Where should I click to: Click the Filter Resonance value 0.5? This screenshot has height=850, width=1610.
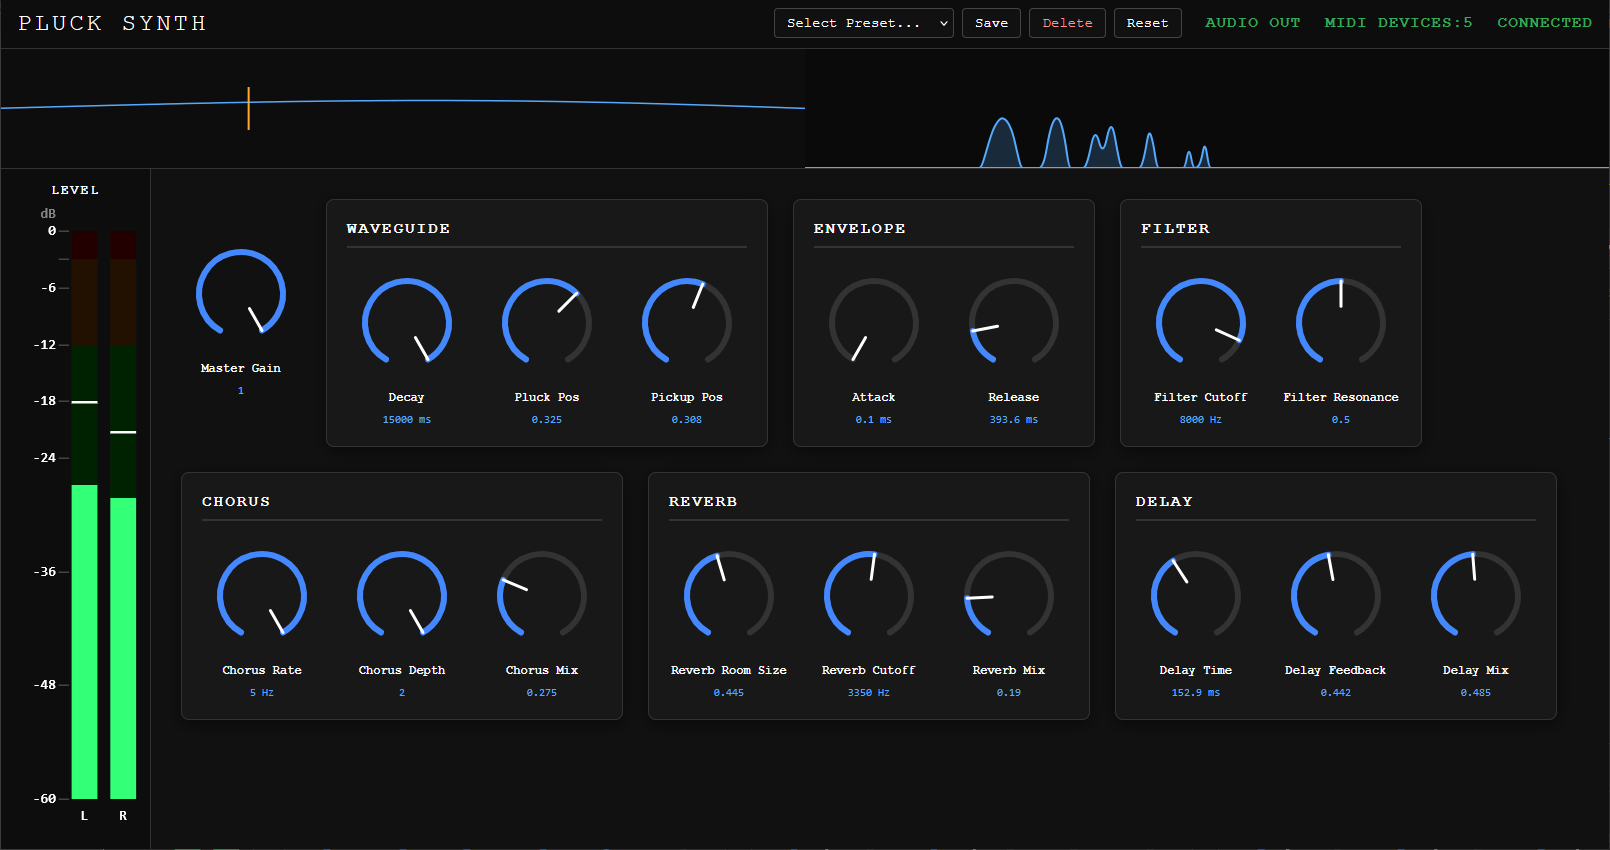coord(1341,420)
